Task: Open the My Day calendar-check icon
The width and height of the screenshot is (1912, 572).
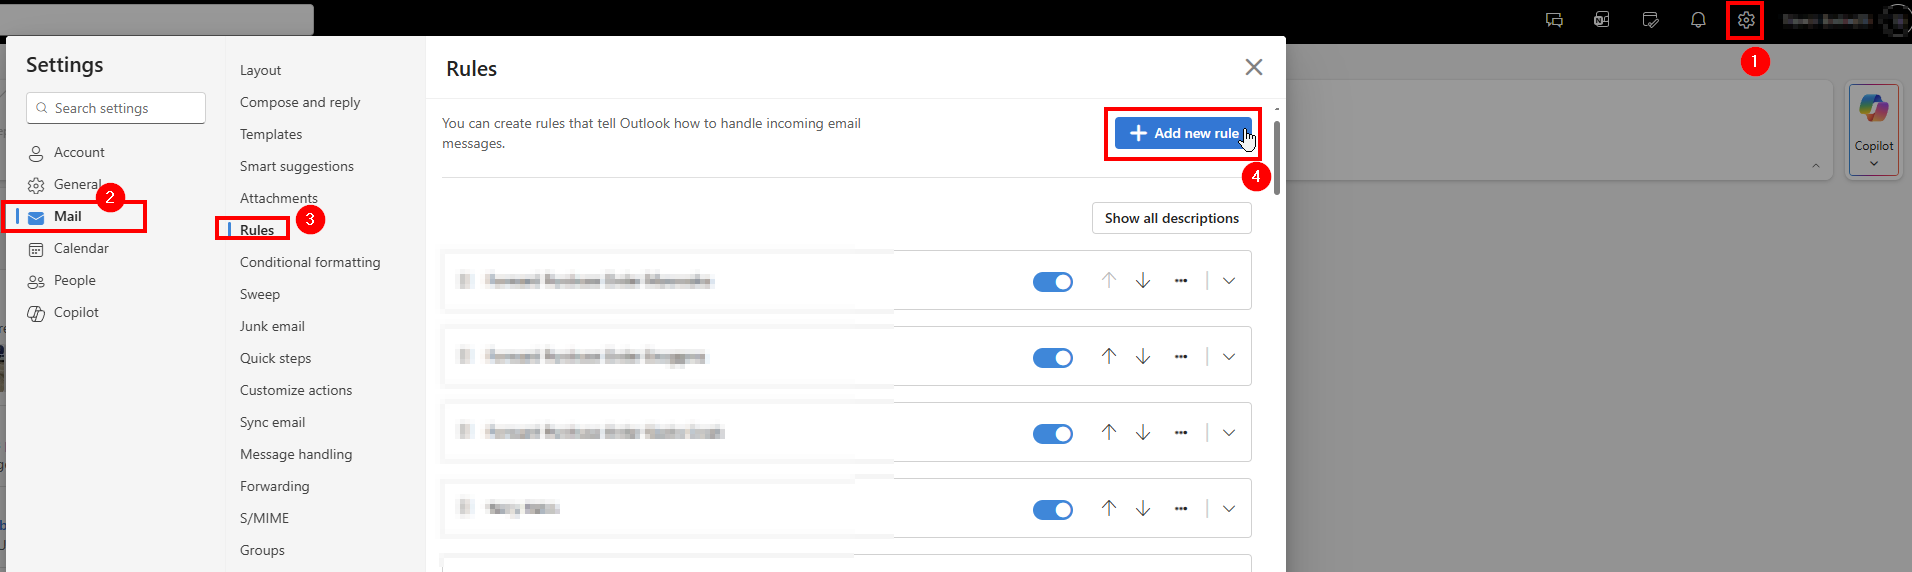Action: (x=1650, y=20)
